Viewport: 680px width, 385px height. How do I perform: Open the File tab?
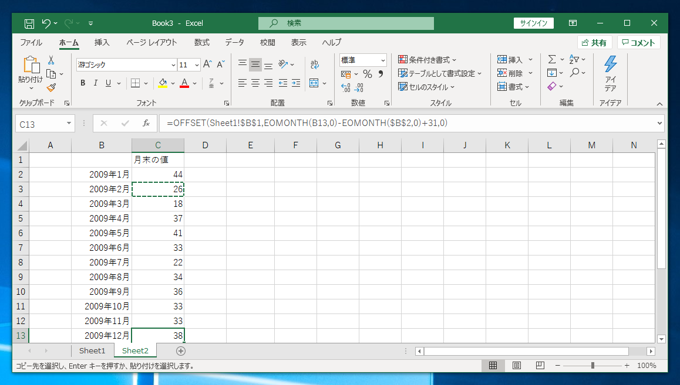click(31, 42)
